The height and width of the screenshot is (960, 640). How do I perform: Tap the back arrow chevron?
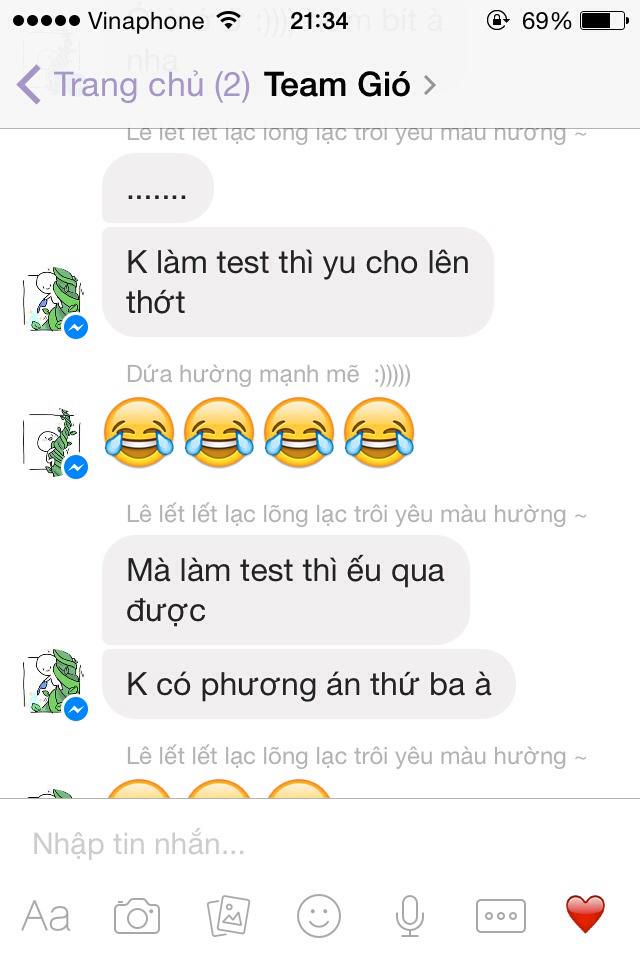tap(29, 84)
